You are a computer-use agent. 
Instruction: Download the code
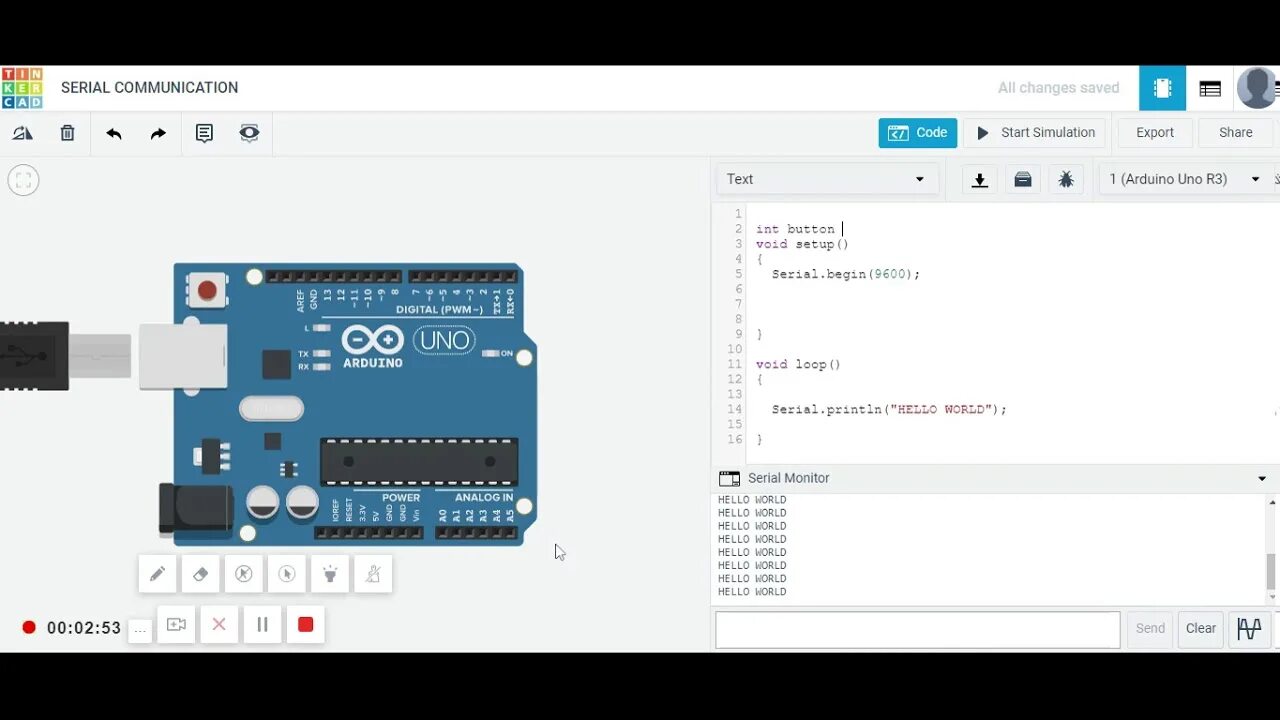pos(980,180)
